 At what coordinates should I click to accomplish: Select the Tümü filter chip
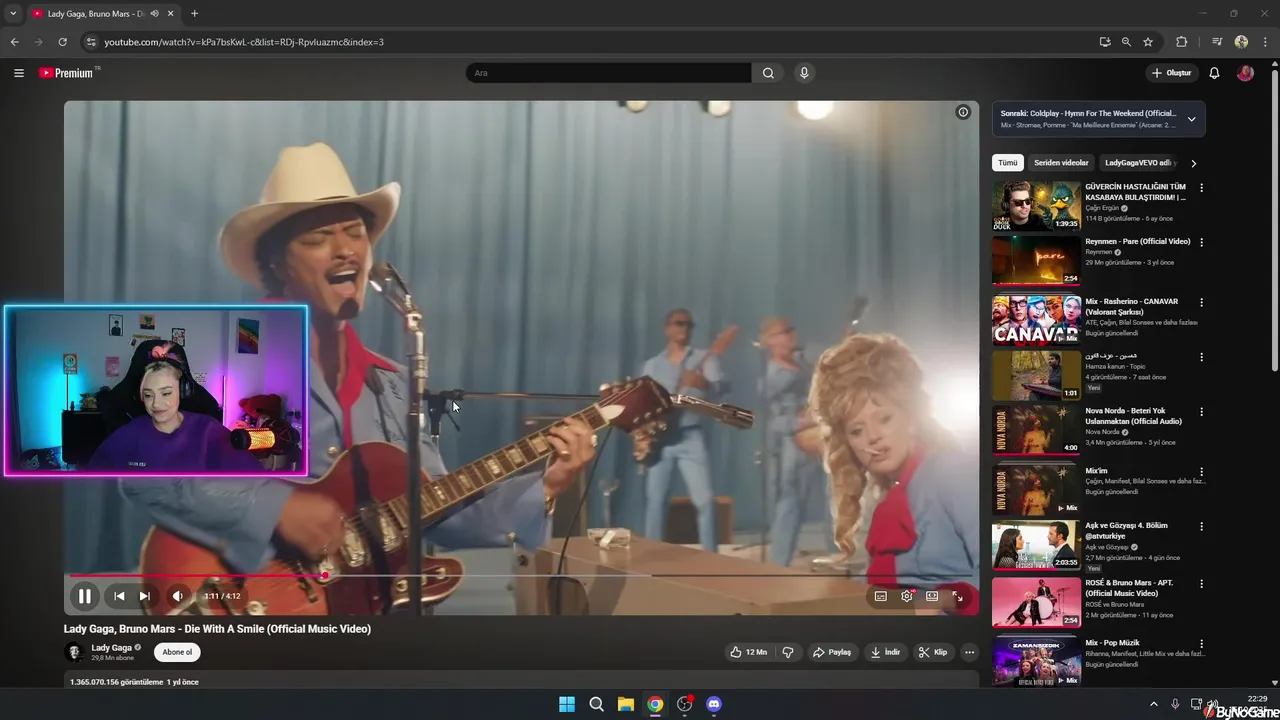click(x=1008, y=163)
